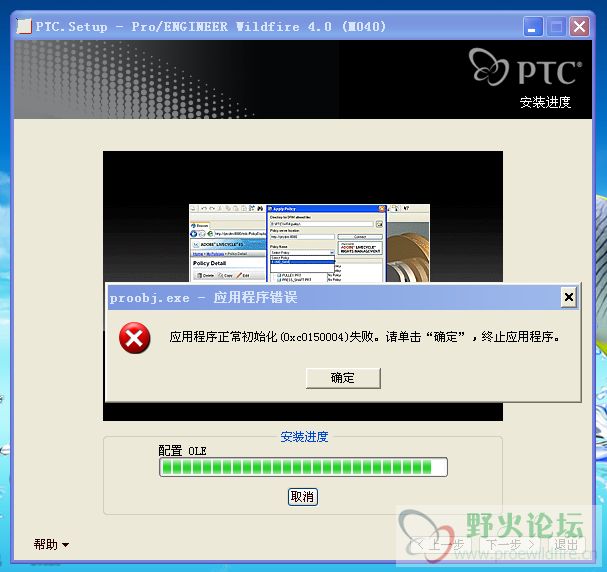This screenshot has height=572, width=607.
Task: Click the 上一步 back button
Action: (441, 545)
